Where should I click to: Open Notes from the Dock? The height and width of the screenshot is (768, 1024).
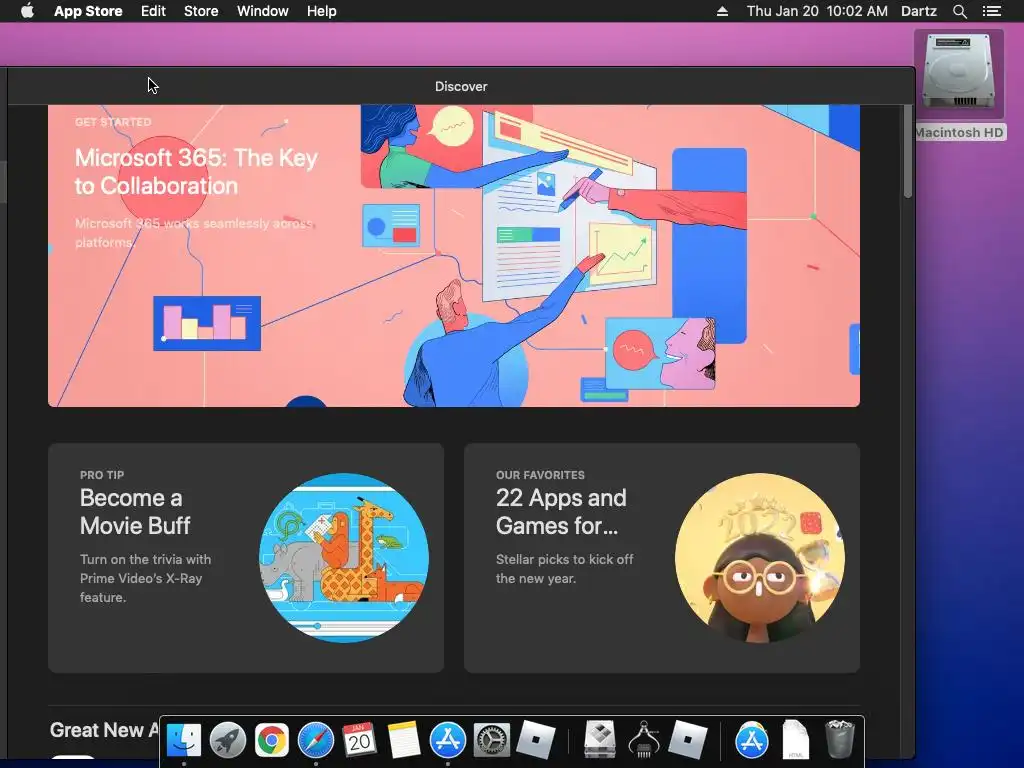pos(404,740)
